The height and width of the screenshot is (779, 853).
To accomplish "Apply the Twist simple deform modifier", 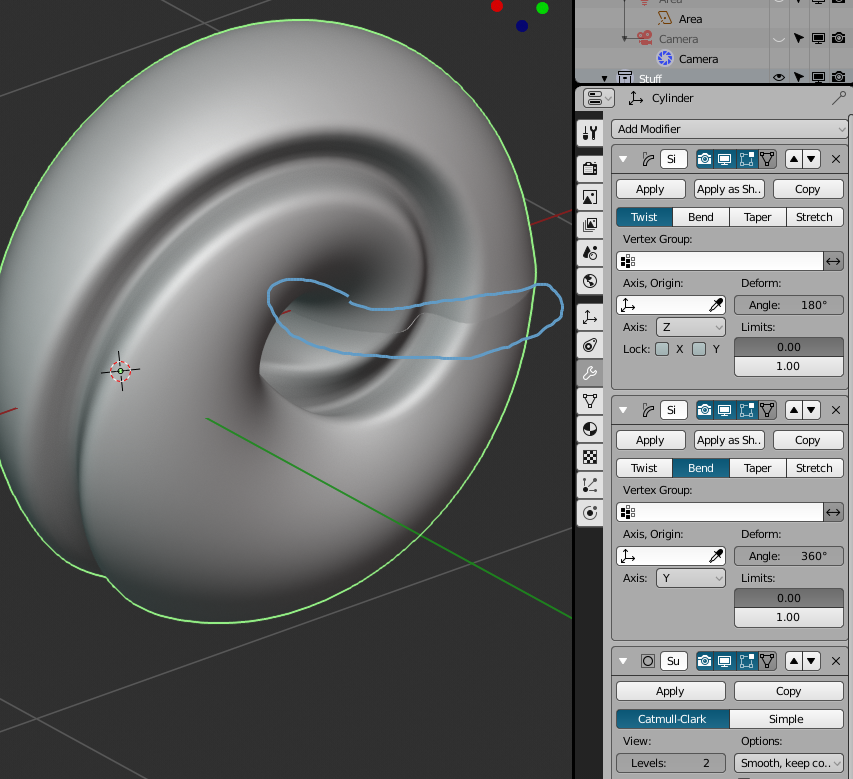I will coord(650,189).
